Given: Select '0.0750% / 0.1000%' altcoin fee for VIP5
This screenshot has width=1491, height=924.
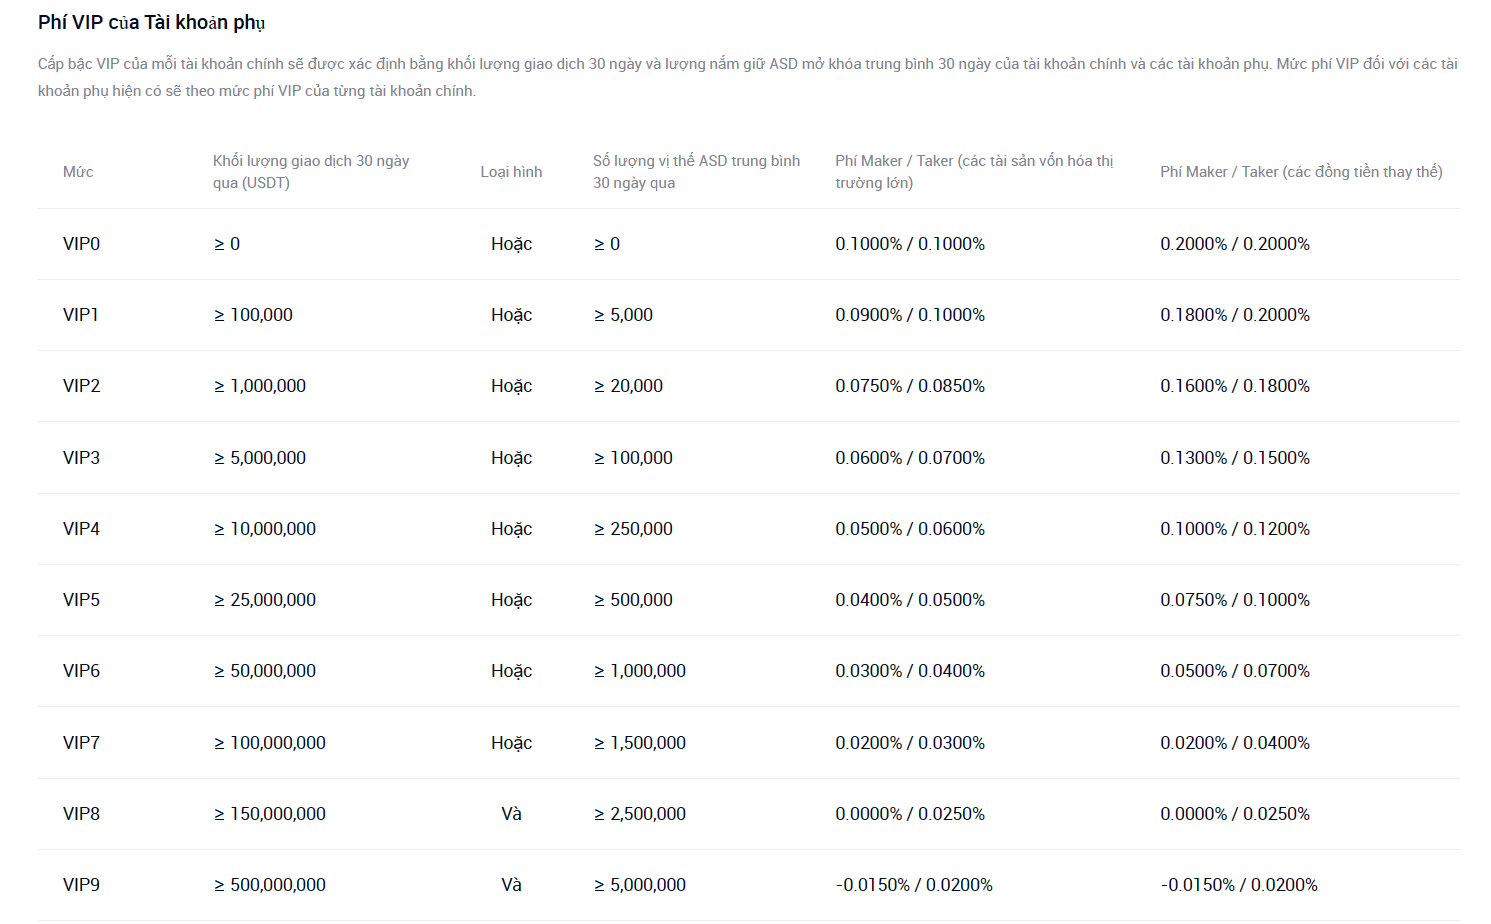Looking at the screenshot, I should [1235, 600].
